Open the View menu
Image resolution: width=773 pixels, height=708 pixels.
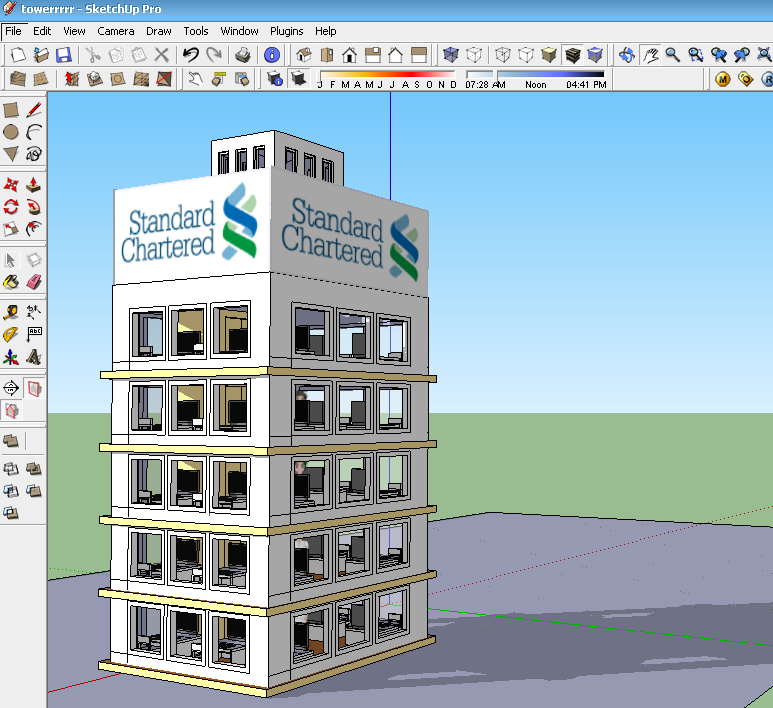pos(74,31)
